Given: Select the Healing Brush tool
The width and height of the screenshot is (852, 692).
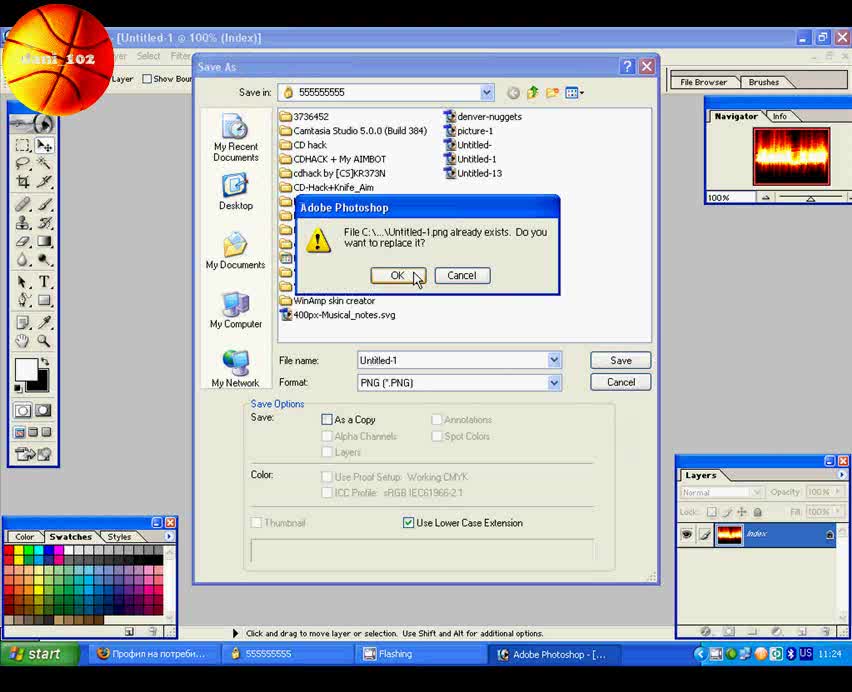Looking at the screenshot, I should tap(22, 204).
